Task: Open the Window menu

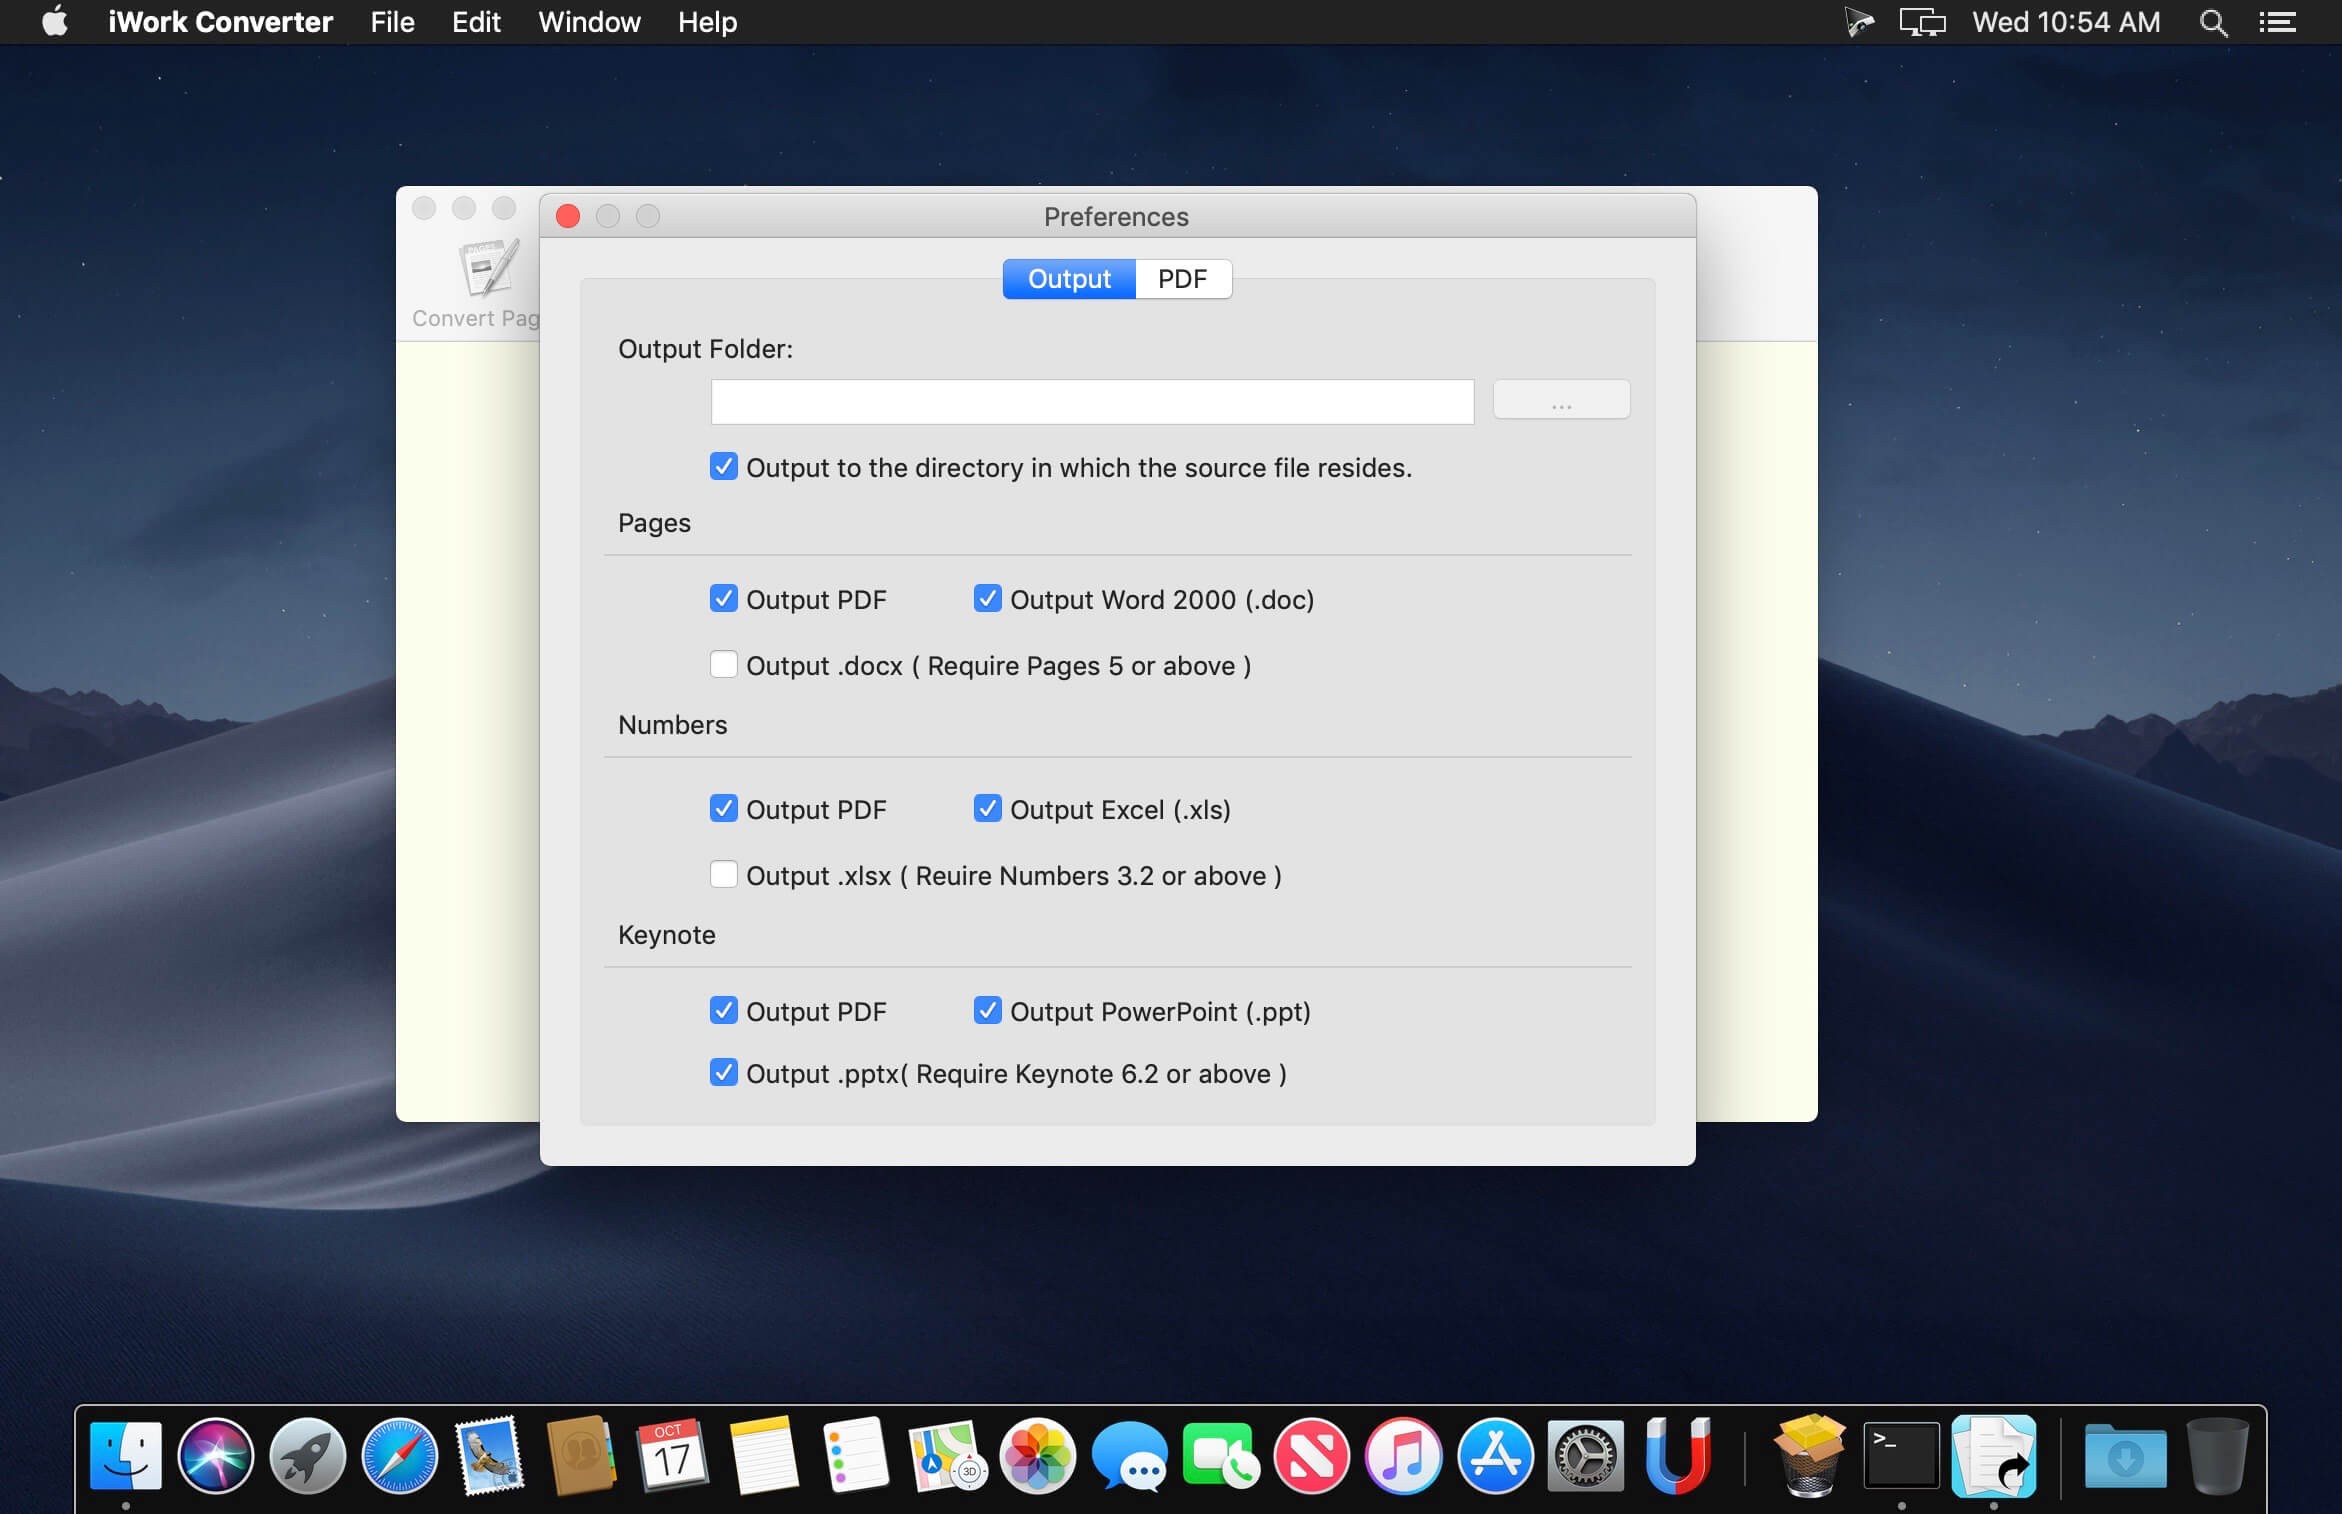Action: pyautogui.click(x=588, y=21)
